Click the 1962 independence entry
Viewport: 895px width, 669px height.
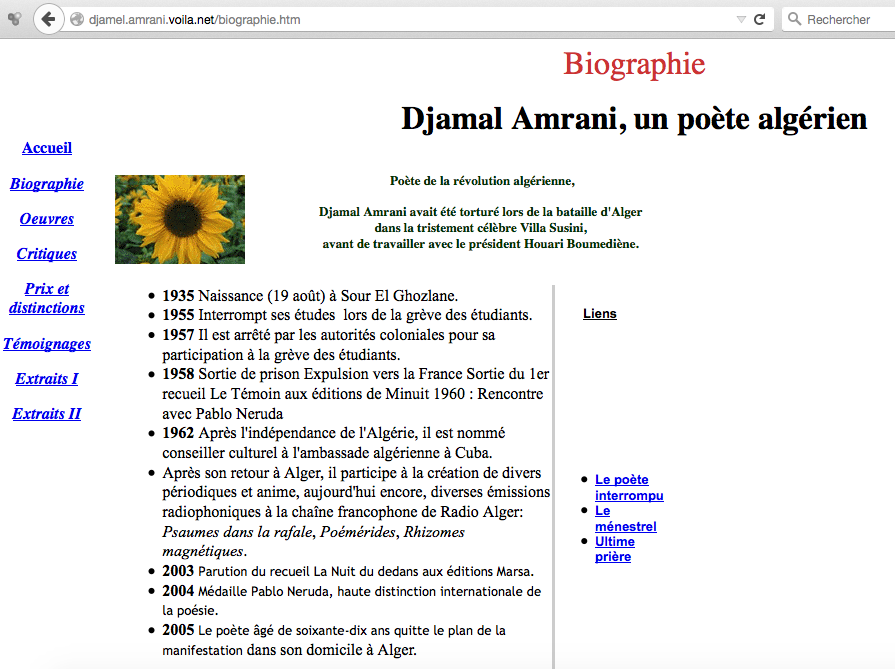334,443
